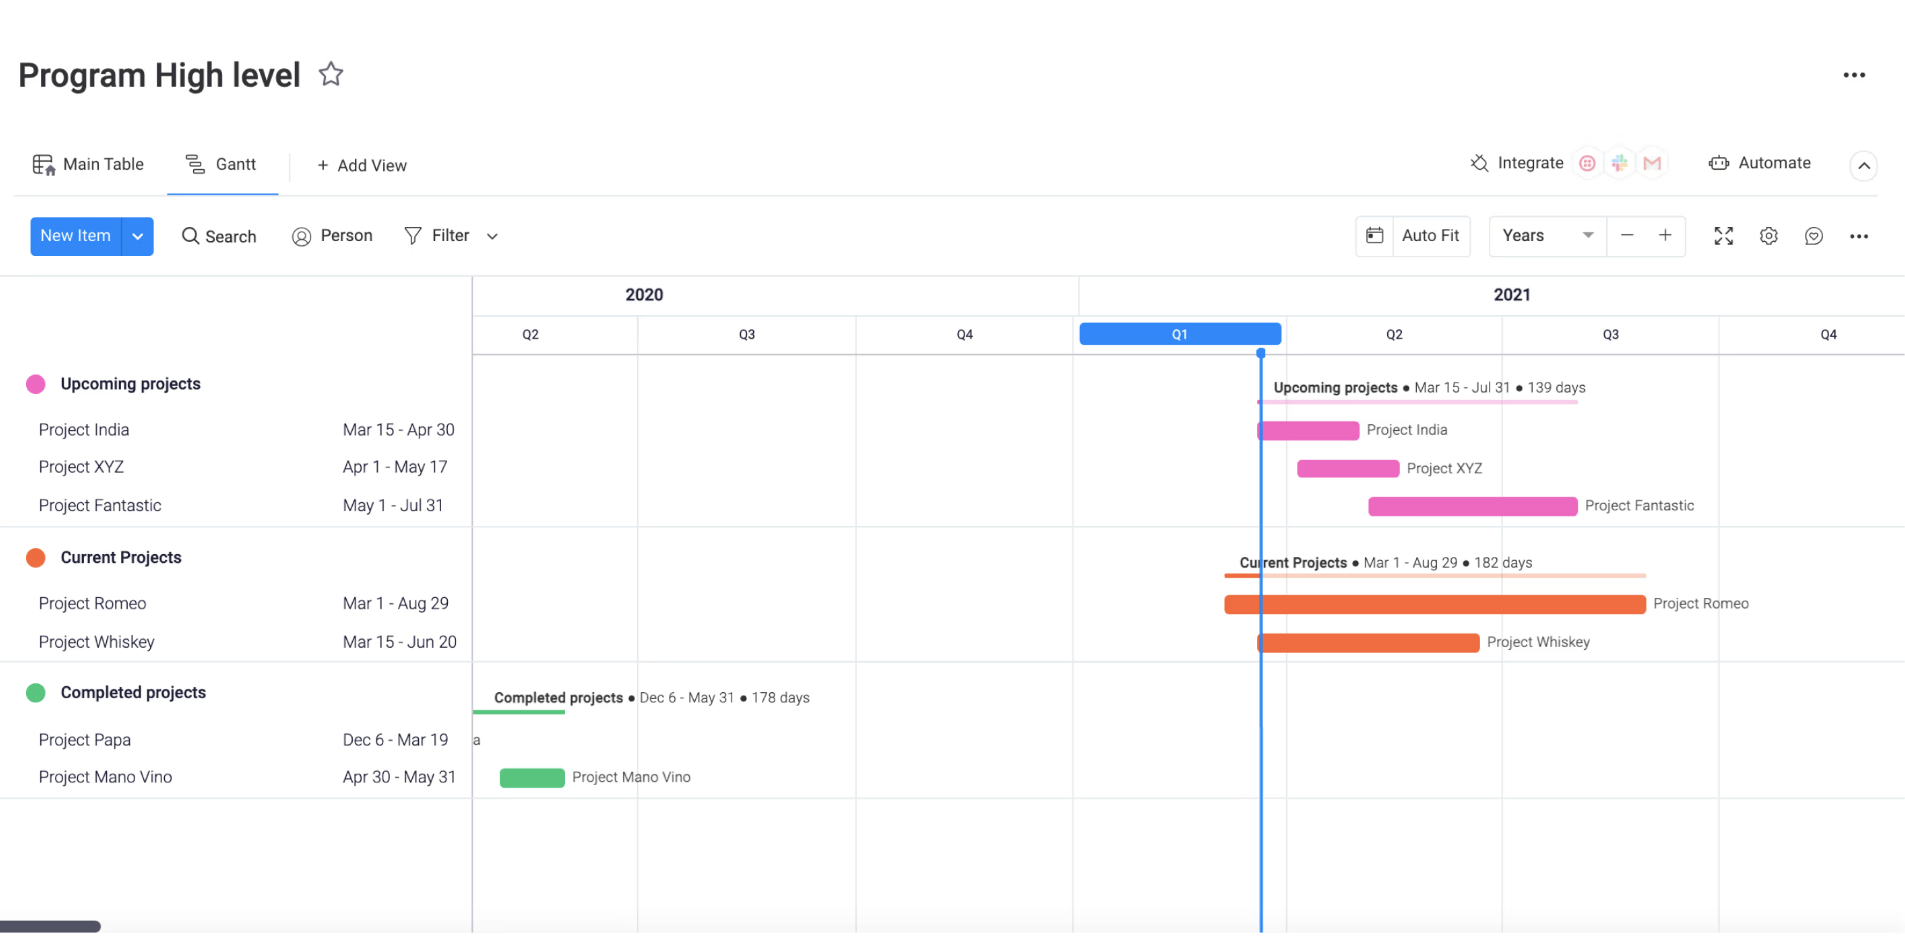Click the May 1 - Jul 31 date
The image size is (1905, 947).
[393, 506]
